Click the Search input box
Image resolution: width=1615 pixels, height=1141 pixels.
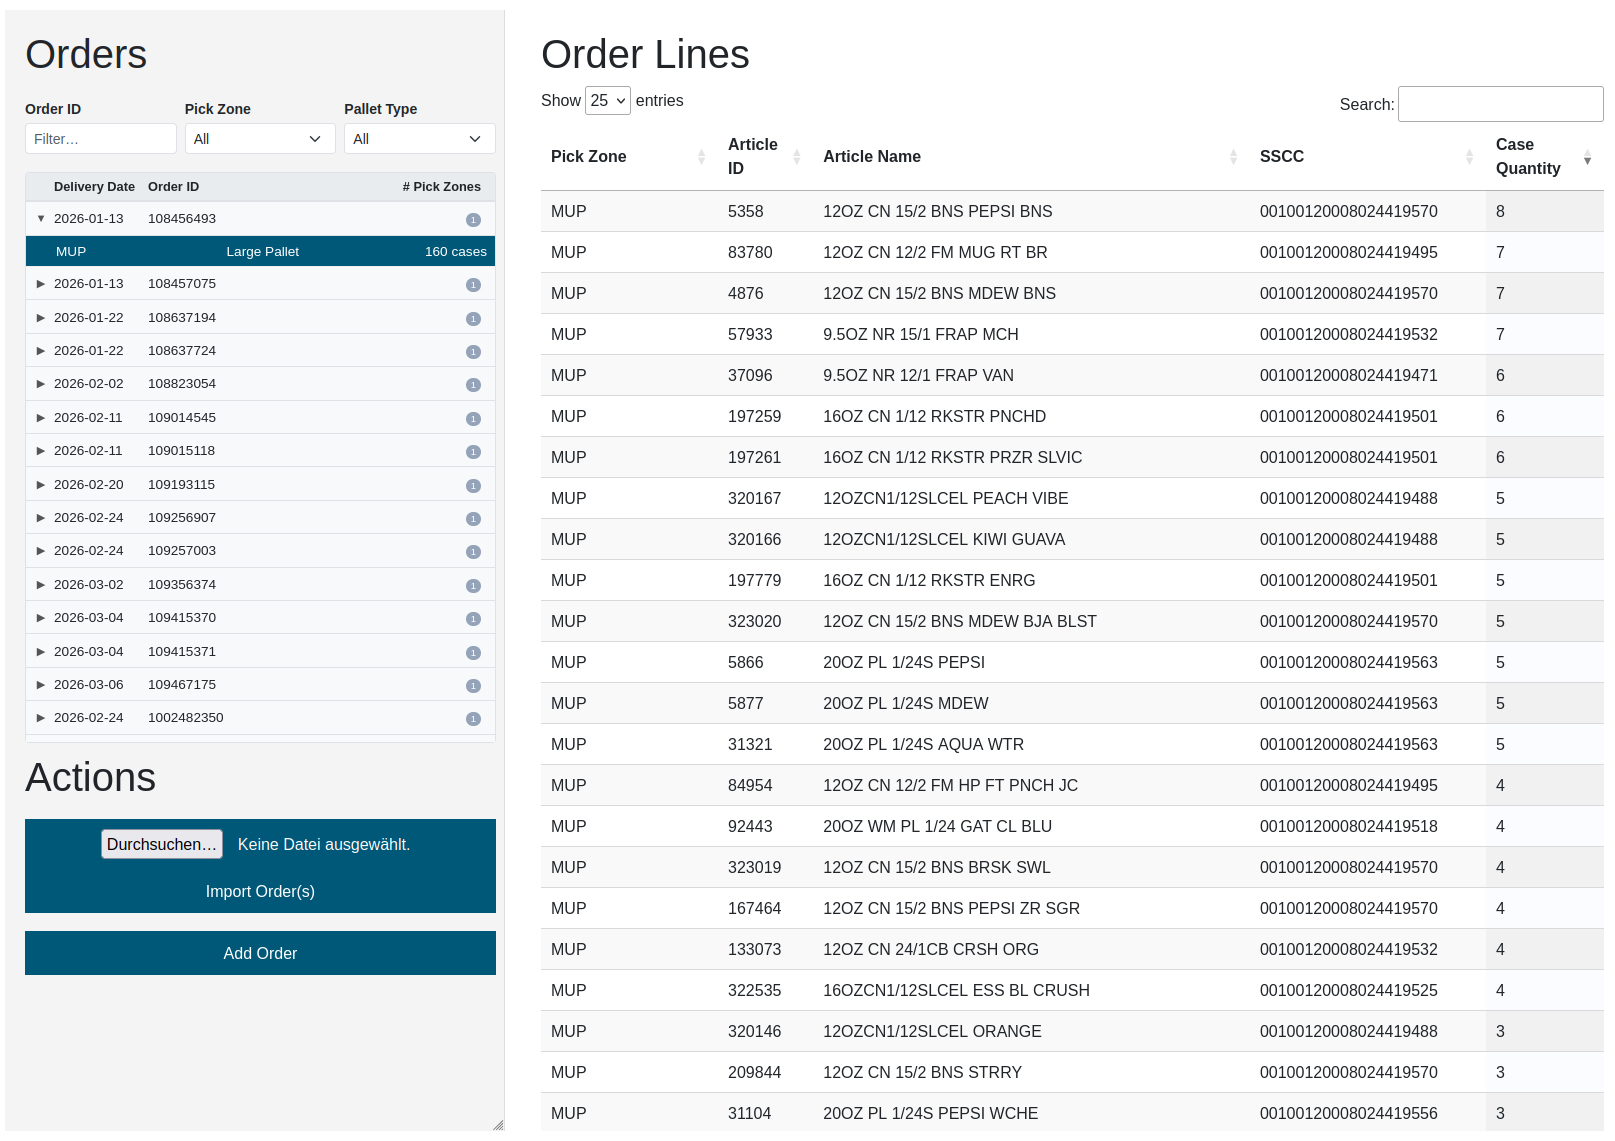[1500, 104]
